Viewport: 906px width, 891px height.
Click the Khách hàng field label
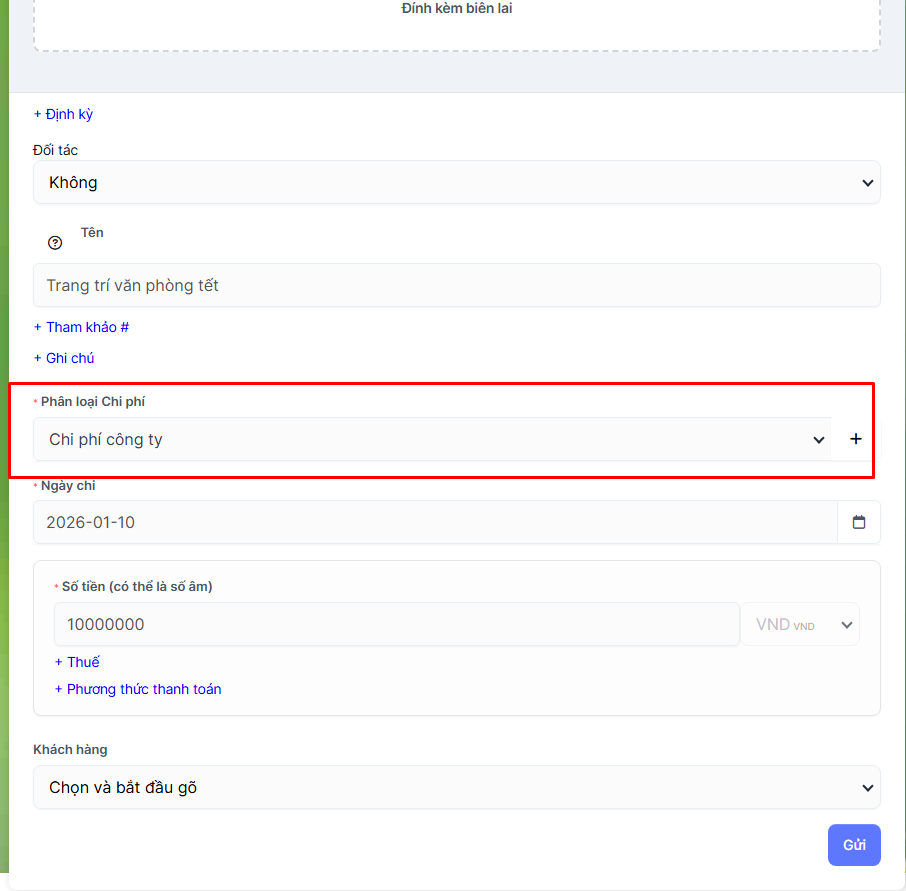click(70, 749)
